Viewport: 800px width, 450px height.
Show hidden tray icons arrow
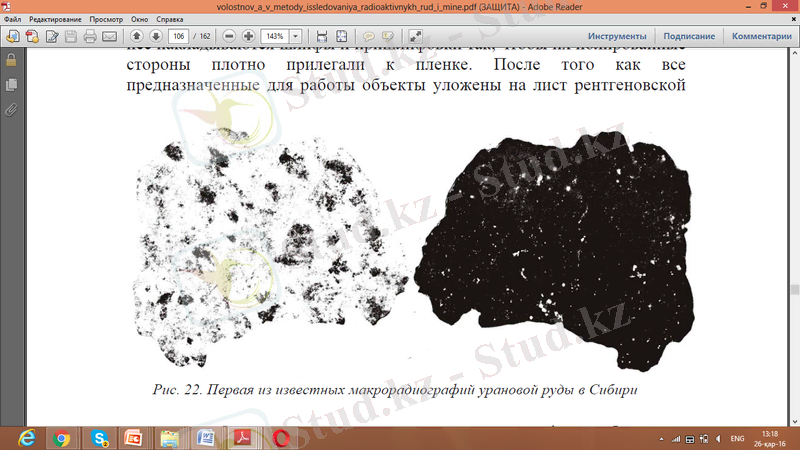(661, 439)
